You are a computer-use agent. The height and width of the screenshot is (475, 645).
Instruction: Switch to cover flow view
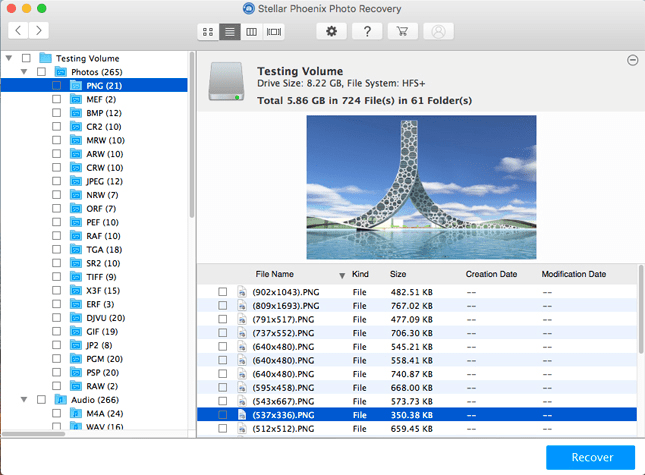pos(274,32)
